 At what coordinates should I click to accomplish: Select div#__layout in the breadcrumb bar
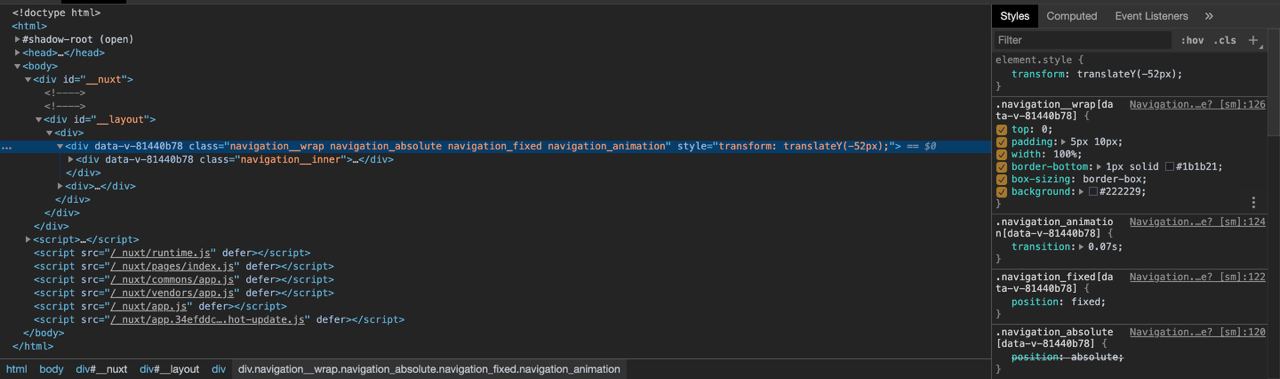coord(169,369)
